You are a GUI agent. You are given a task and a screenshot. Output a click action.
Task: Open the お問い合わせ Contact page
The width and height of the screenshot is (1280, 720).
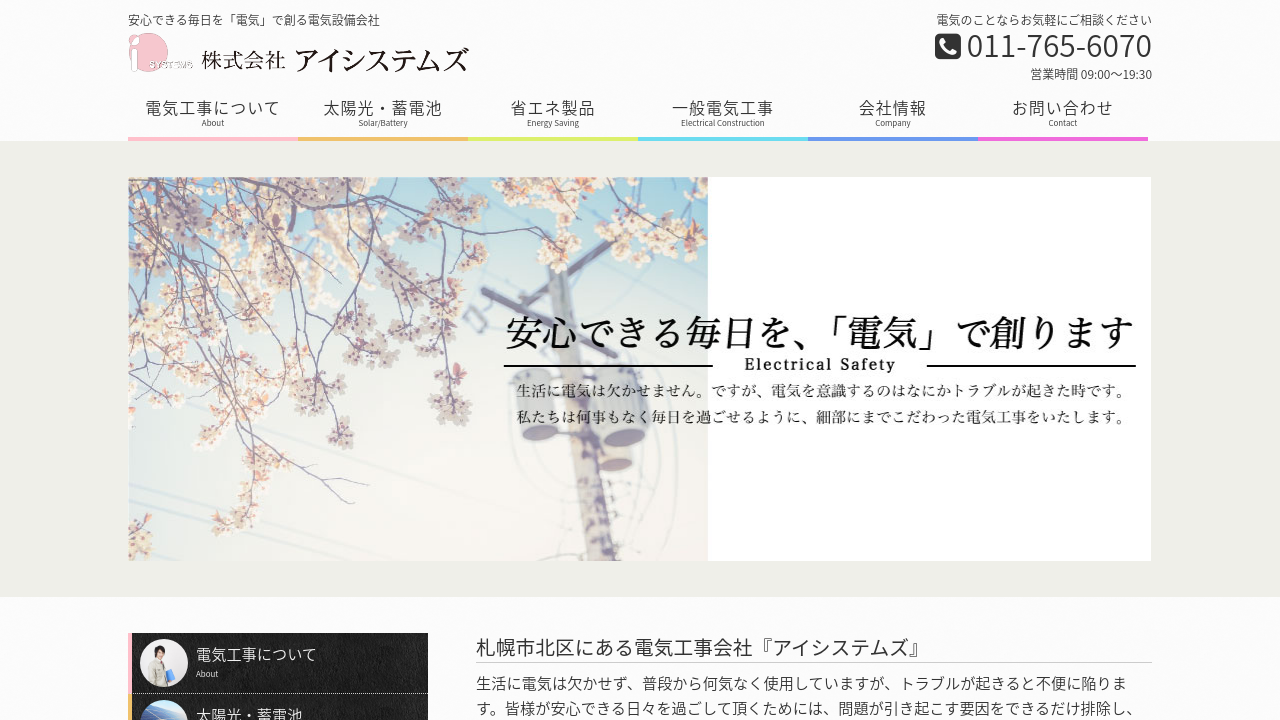click(1062, 113)
